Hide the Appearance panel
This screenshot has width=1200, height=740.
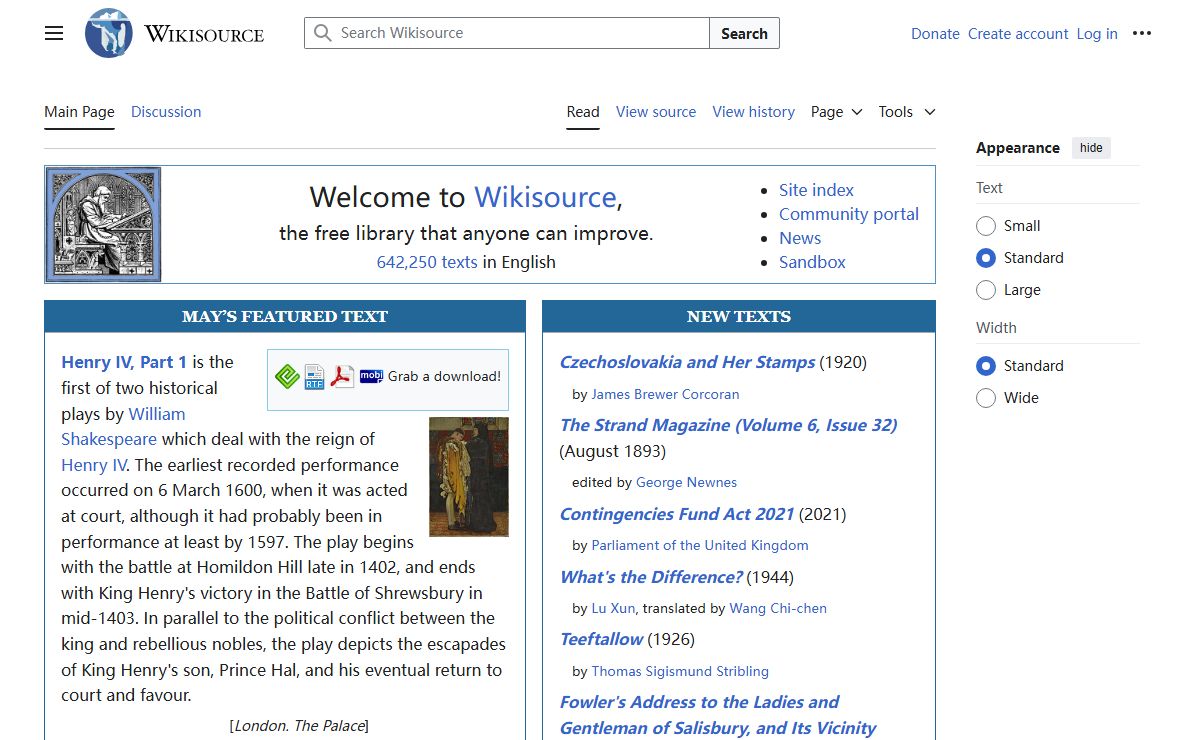[x=1091, y=148]
